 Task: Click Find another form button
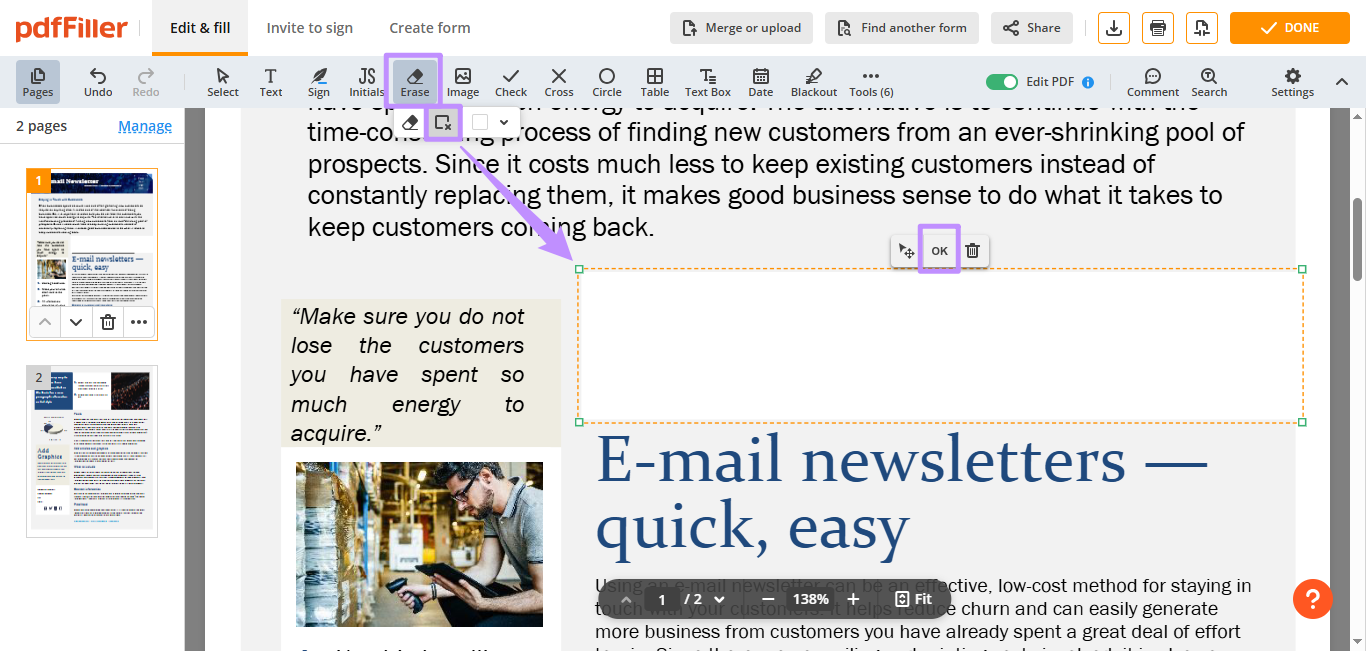coord(902,28)
